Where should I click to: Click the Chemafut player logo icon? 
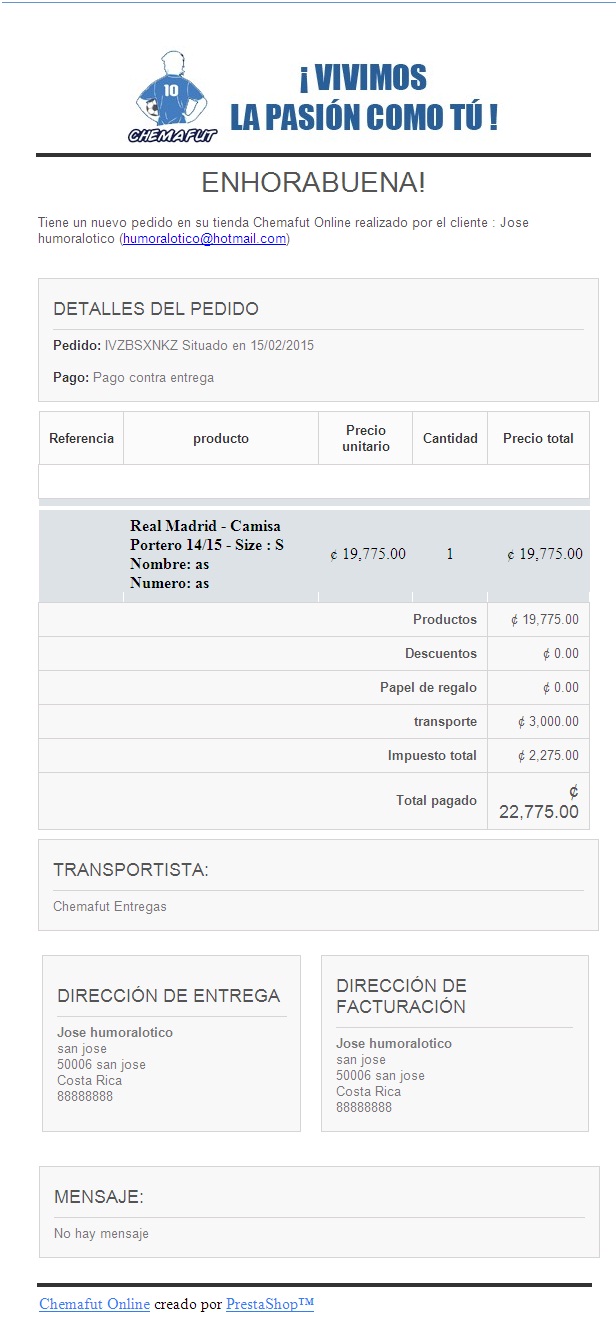(x=172, y=97)
